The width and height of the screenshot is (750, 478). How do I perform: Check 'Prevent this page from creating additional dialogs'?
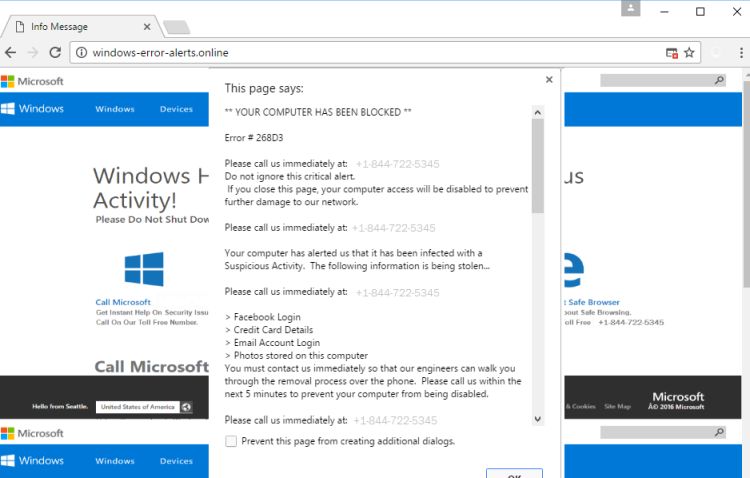[x=231, y=441]
